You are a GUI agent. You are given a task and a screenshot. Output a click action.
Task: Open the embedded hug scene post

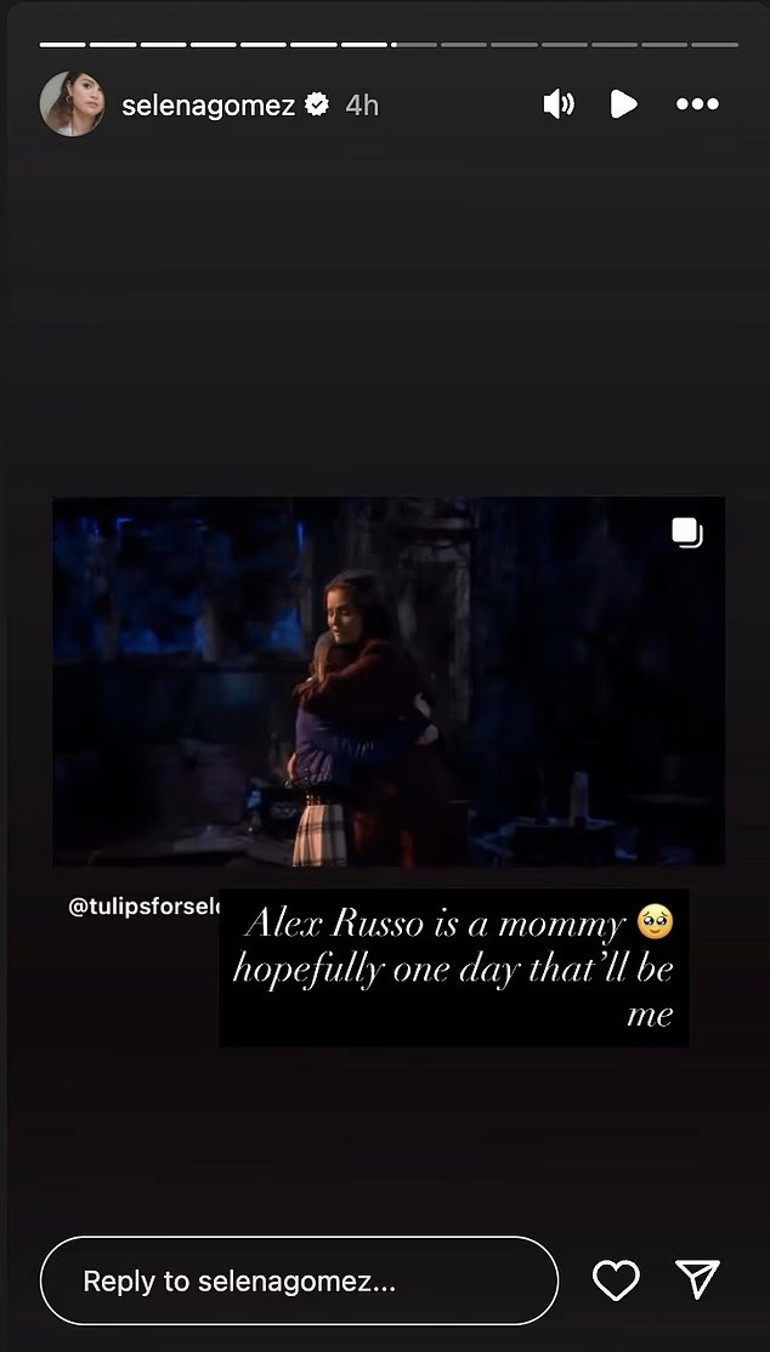click(x=388, y=681)
